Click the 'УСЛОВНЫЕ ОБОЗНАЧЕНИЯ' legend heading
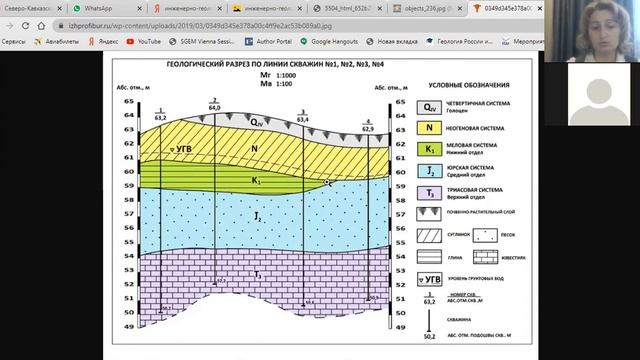640x360 pixels. pos(469,85)
